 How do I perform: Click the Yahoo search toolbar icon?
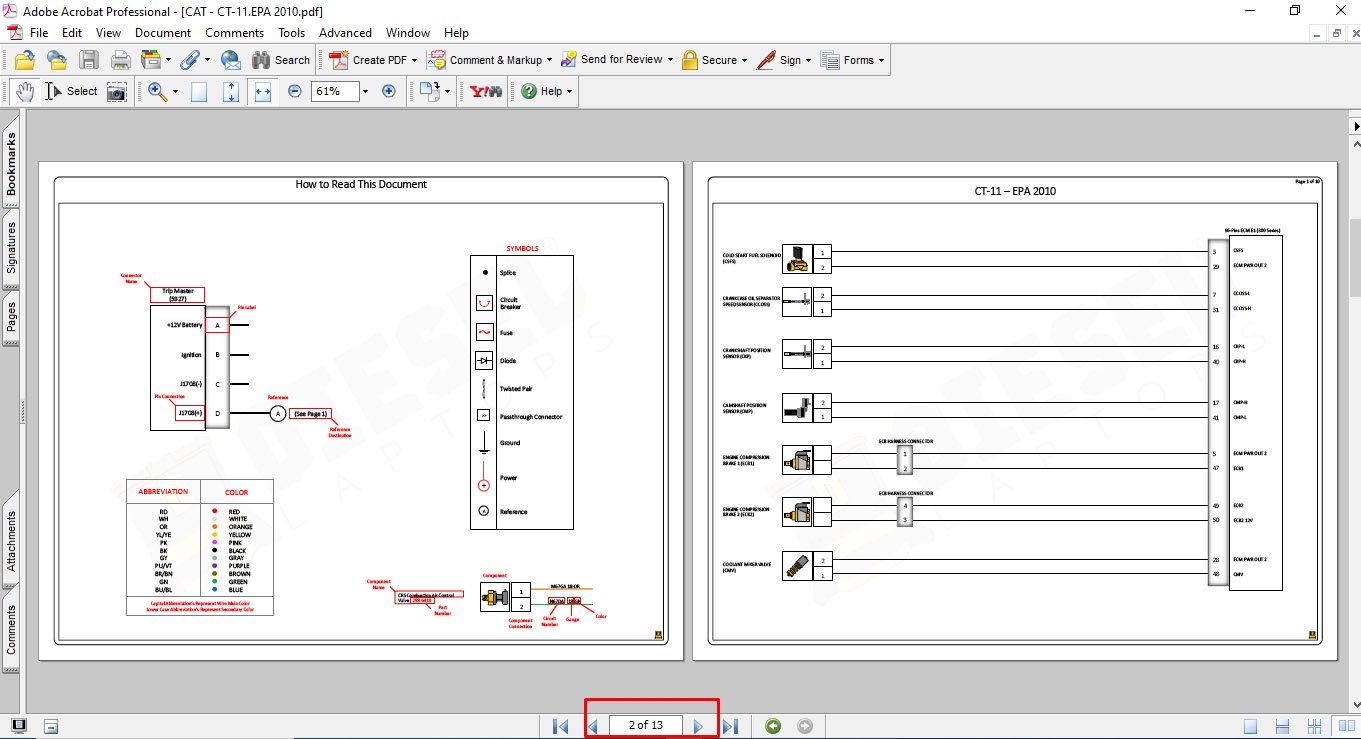486,91
